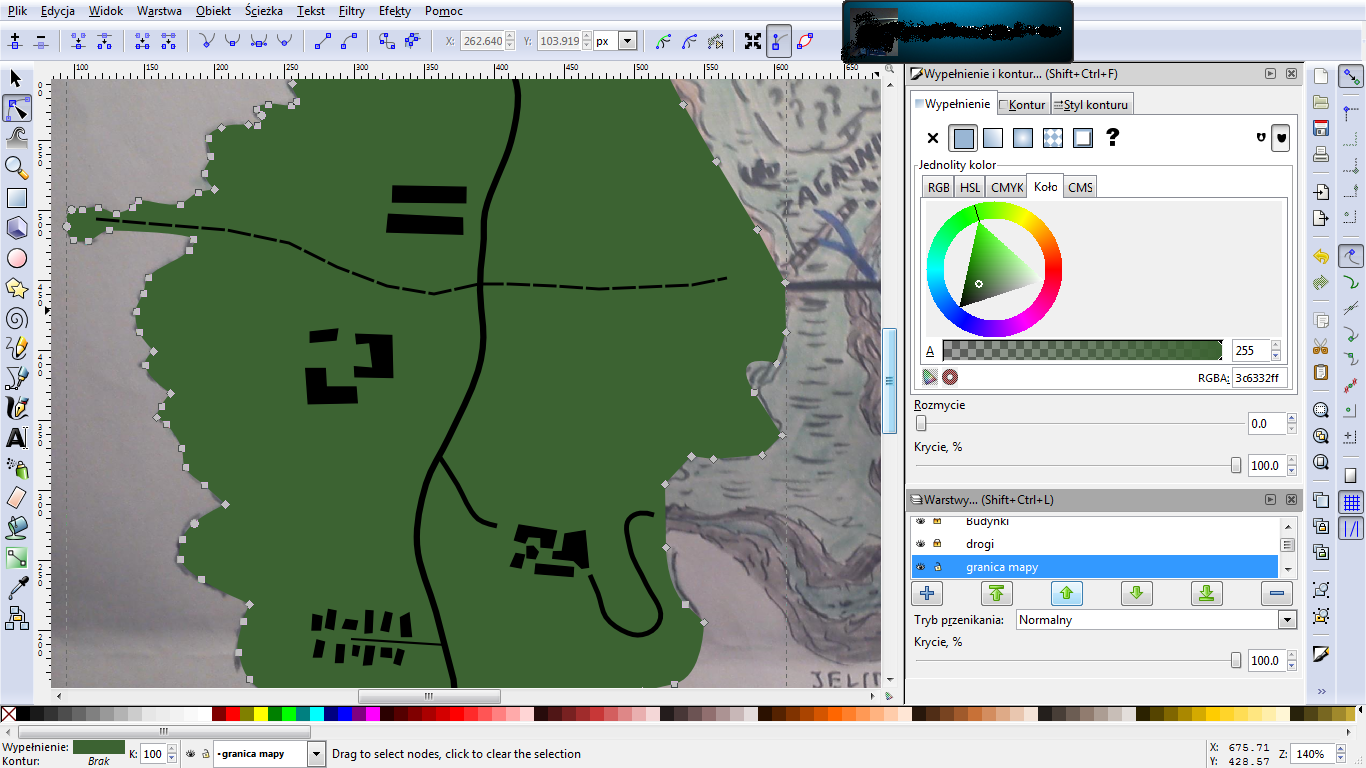Select the arrow selector tool
This screenshot has width=1366, height=768.
[16, 78]
